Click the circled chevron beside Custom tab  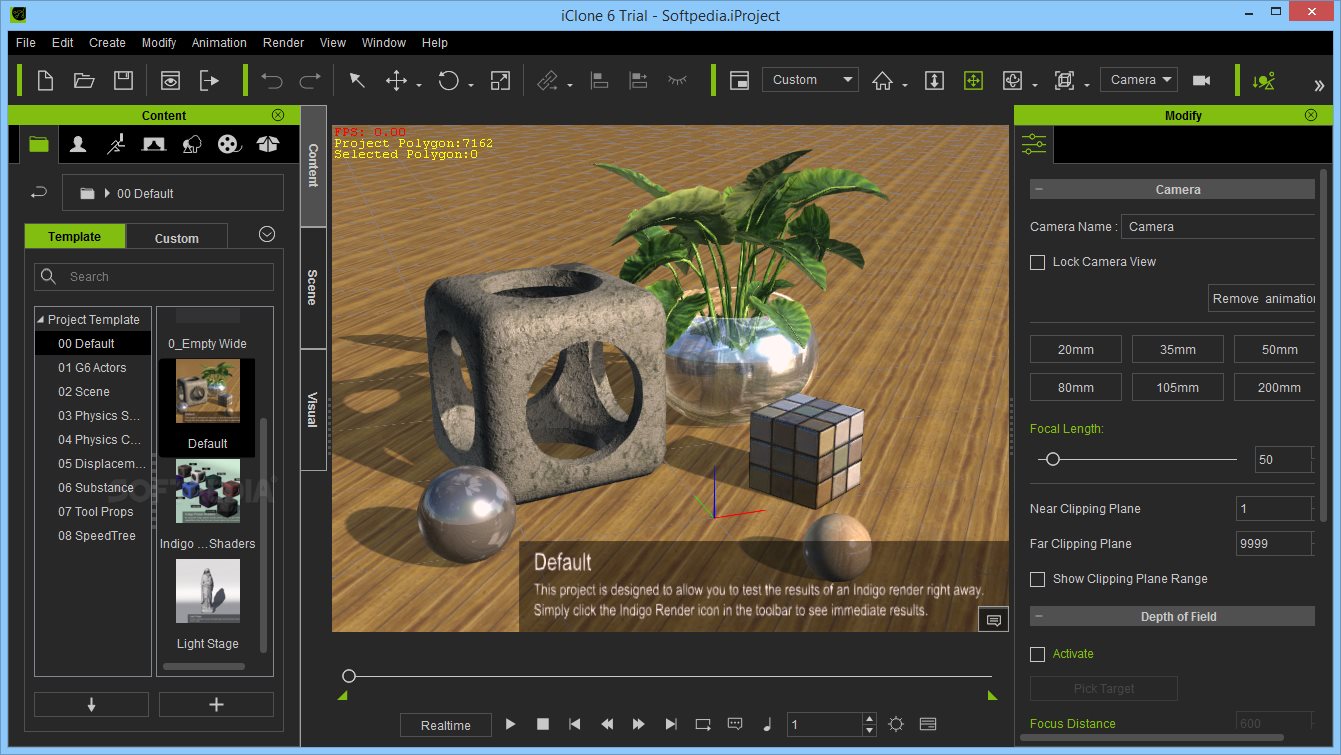(x=267, y=234)
